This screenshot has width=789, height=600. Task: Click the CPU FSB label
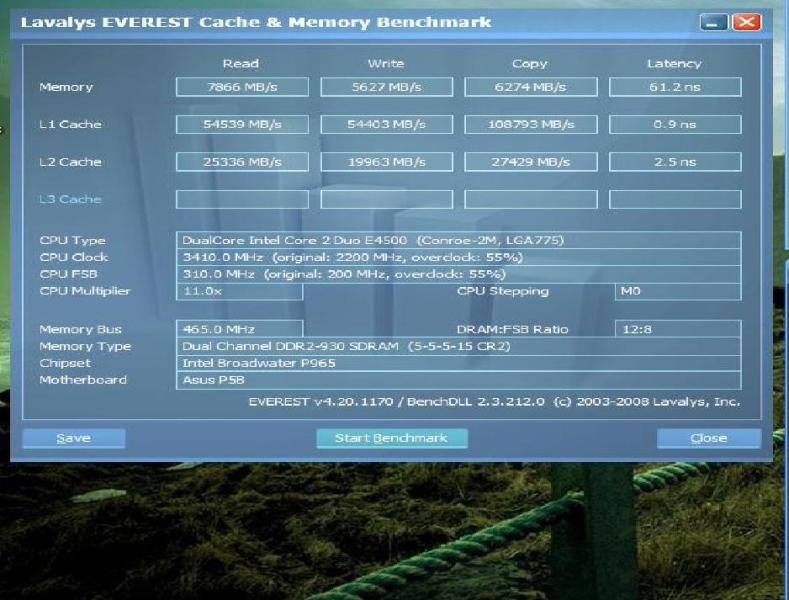click(68, 274)
